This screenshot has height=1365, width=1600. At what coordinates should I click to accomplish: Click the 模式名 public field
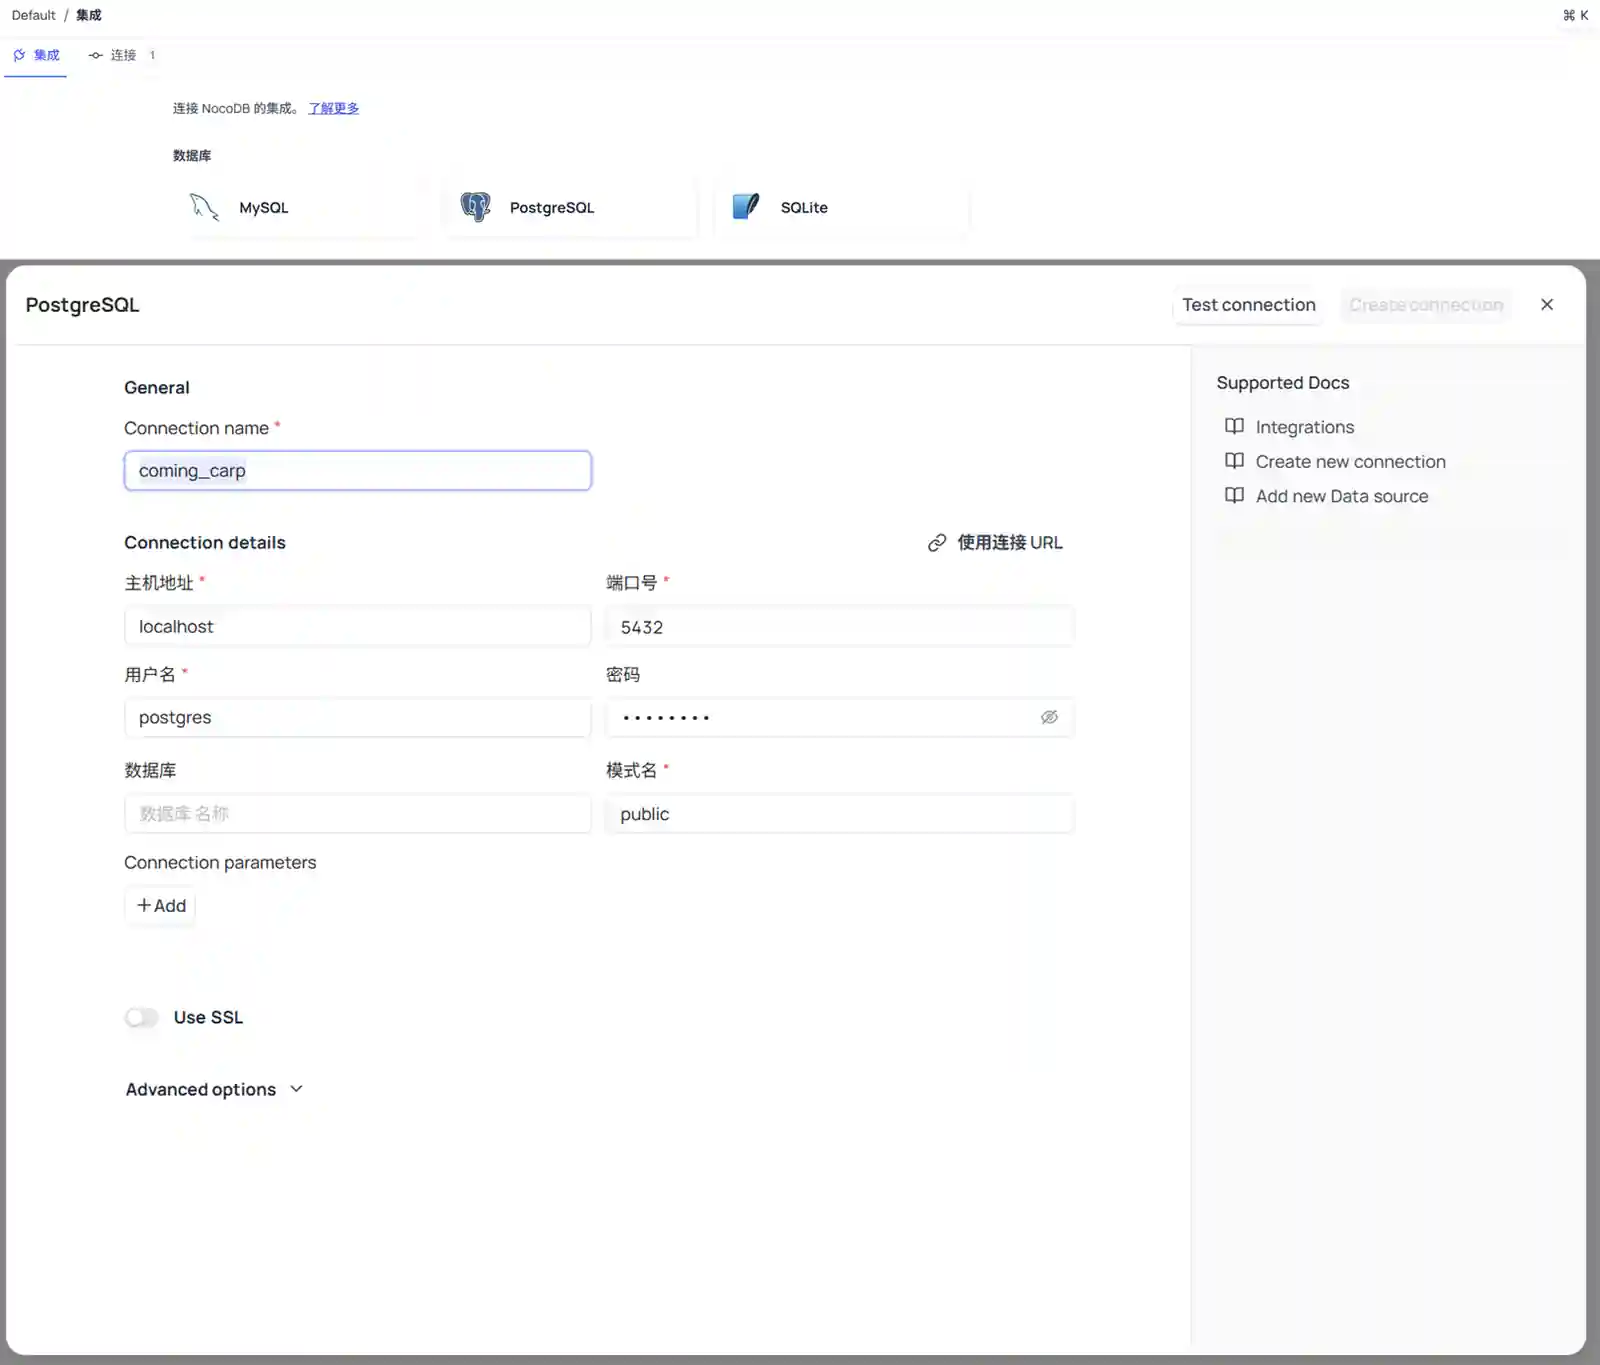point(840,814)
